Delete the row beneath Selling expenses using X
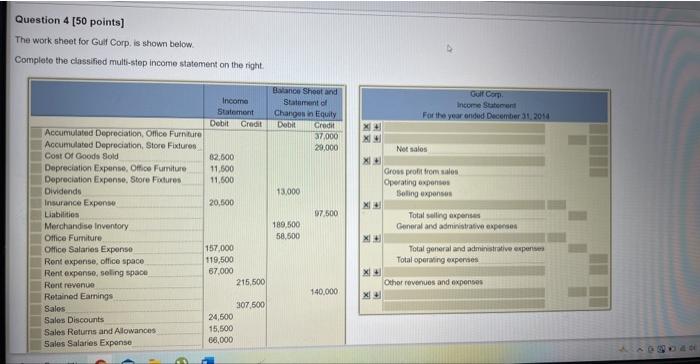 click(367, 205)
